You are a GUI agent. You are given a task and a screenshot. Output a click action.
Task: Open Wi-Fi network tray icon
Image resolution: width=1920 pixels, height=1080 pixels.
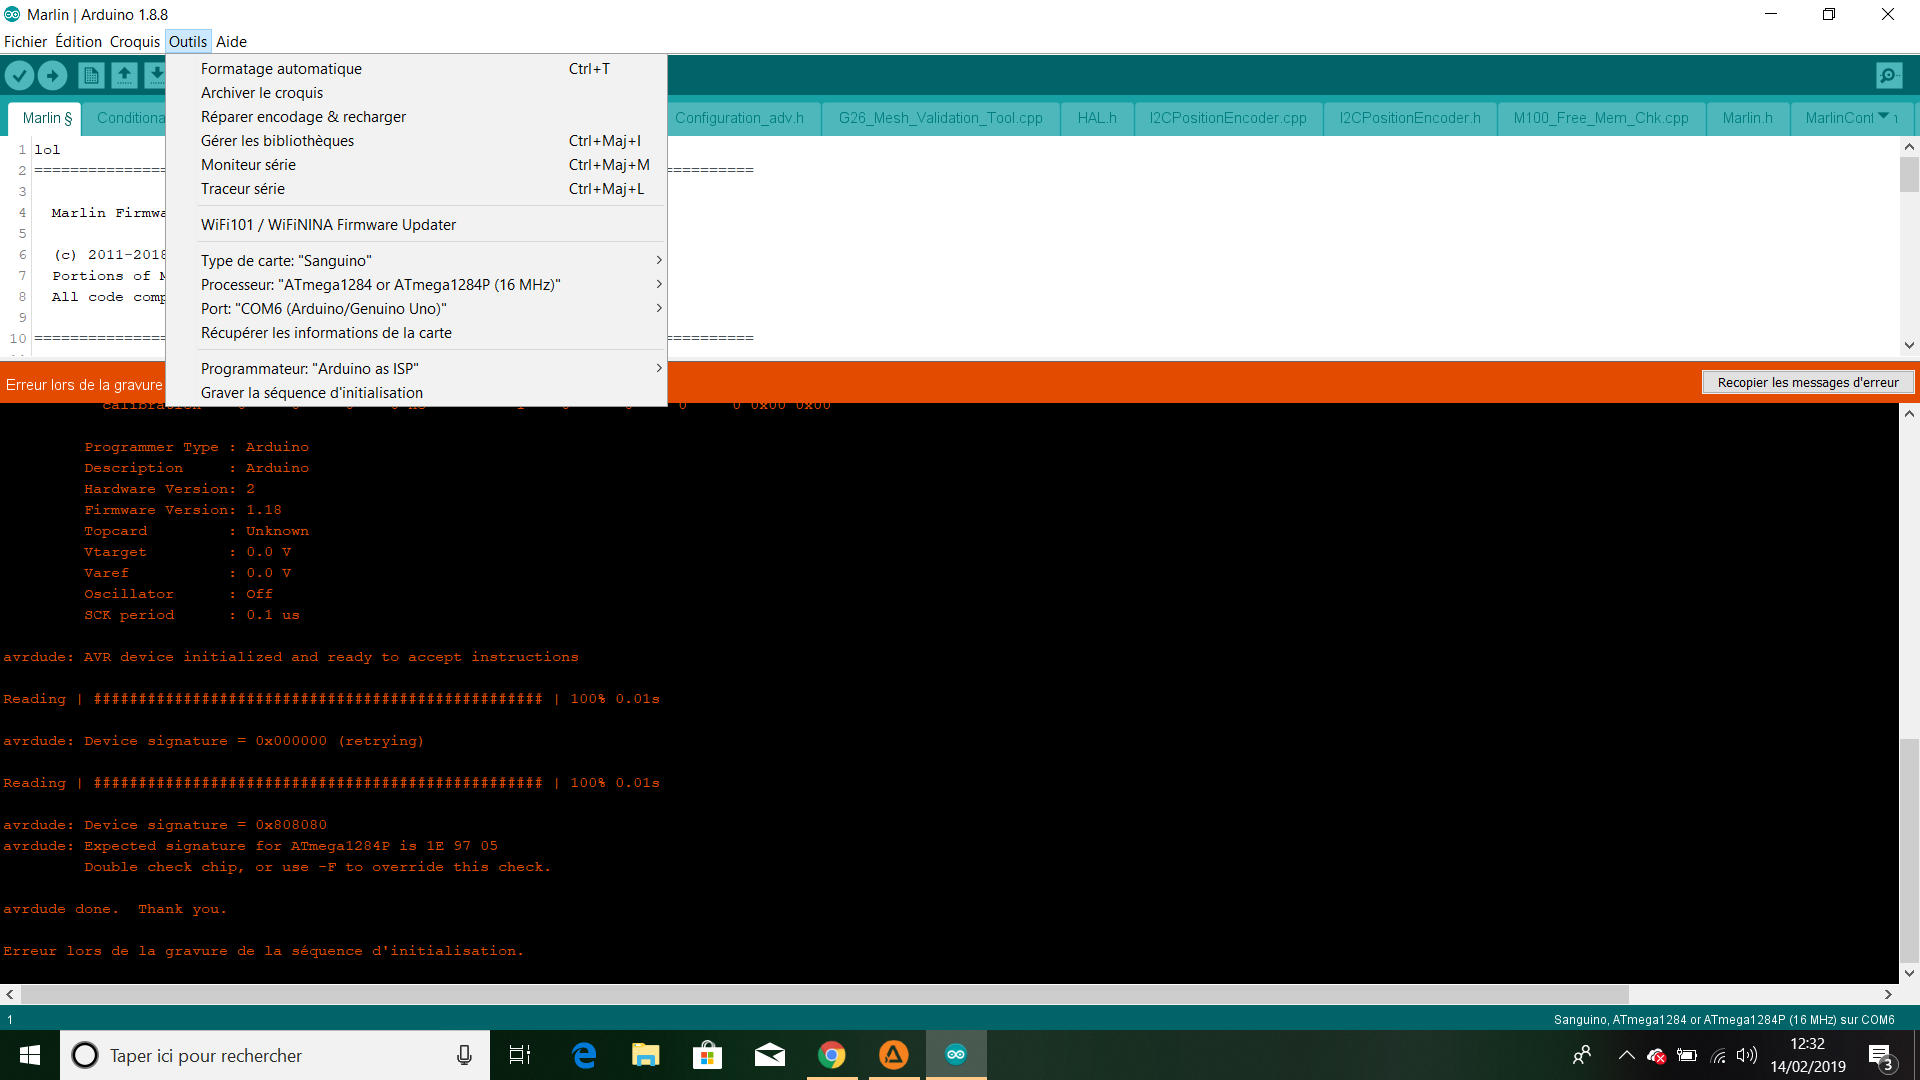click(1718, 1055)
